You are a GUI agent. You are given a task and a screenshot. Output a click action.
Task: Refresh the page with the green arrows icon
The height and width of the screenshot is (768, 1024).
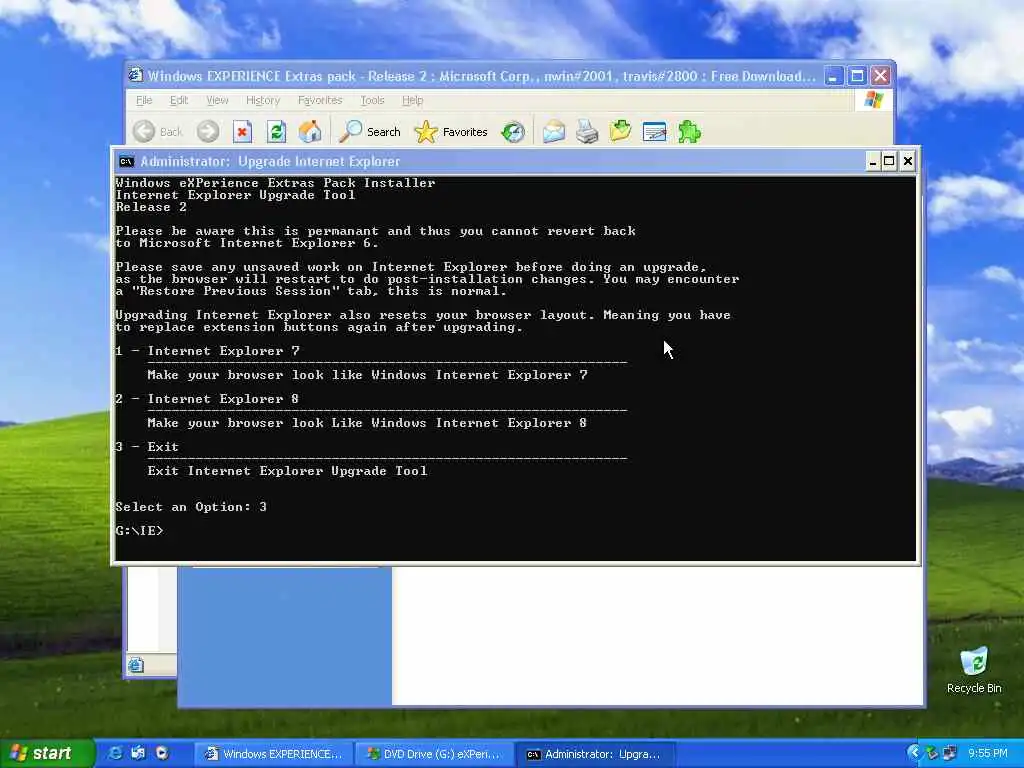[x=276, y=132]
